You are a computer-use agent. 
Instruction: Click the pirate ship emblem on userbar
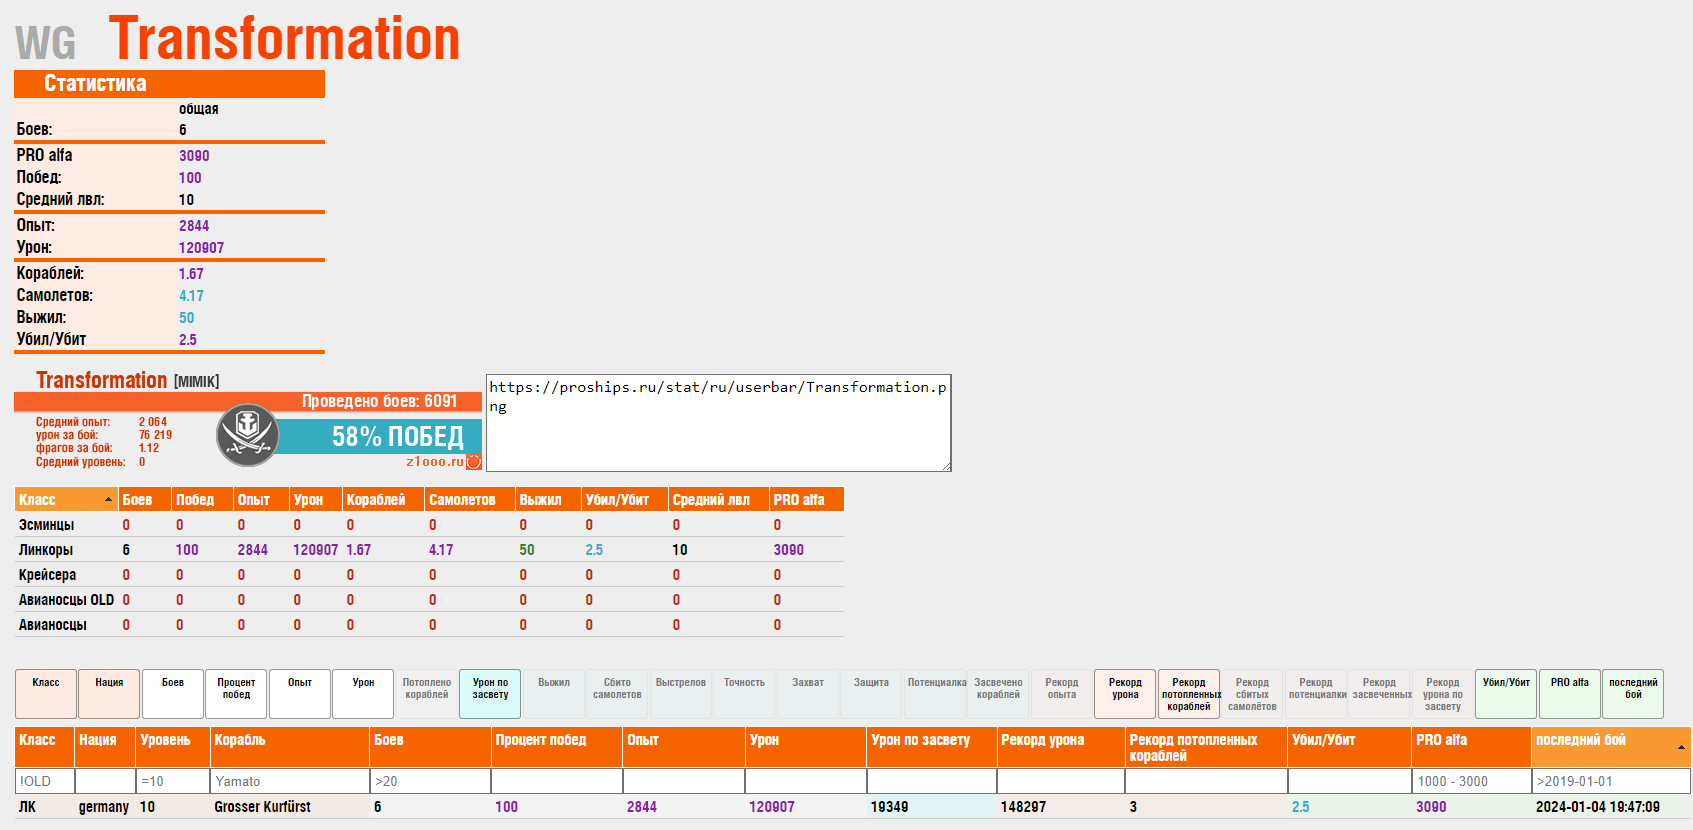247,435
